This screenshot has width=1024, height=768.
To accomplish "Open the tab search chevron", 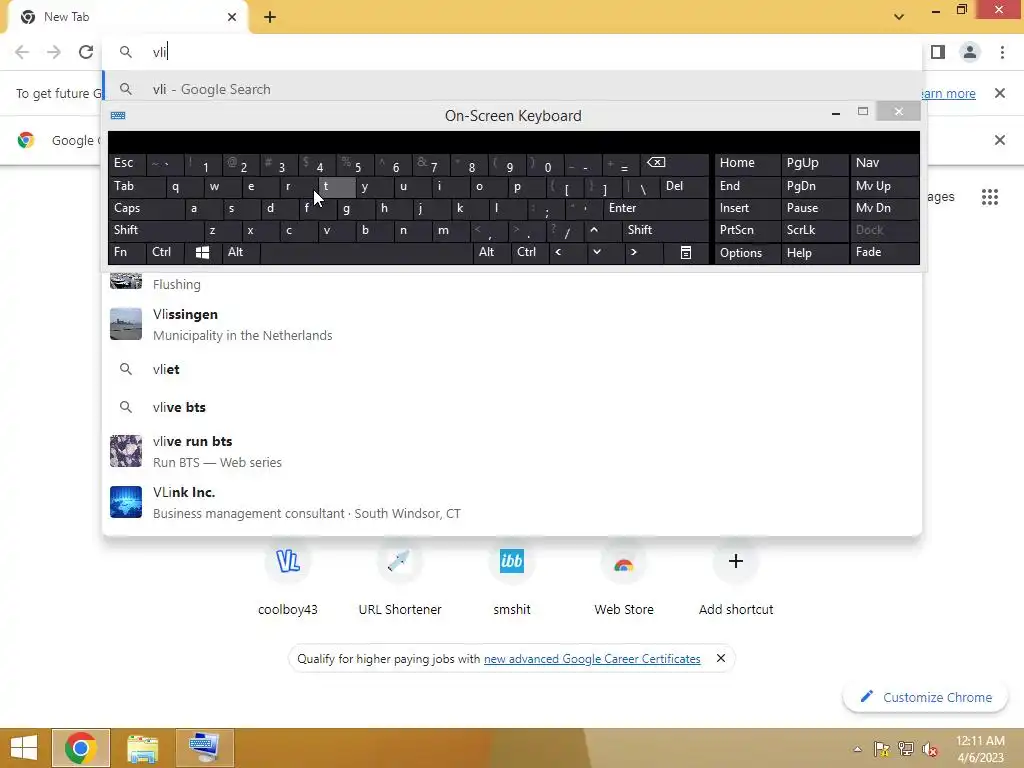I will (899, 17).
